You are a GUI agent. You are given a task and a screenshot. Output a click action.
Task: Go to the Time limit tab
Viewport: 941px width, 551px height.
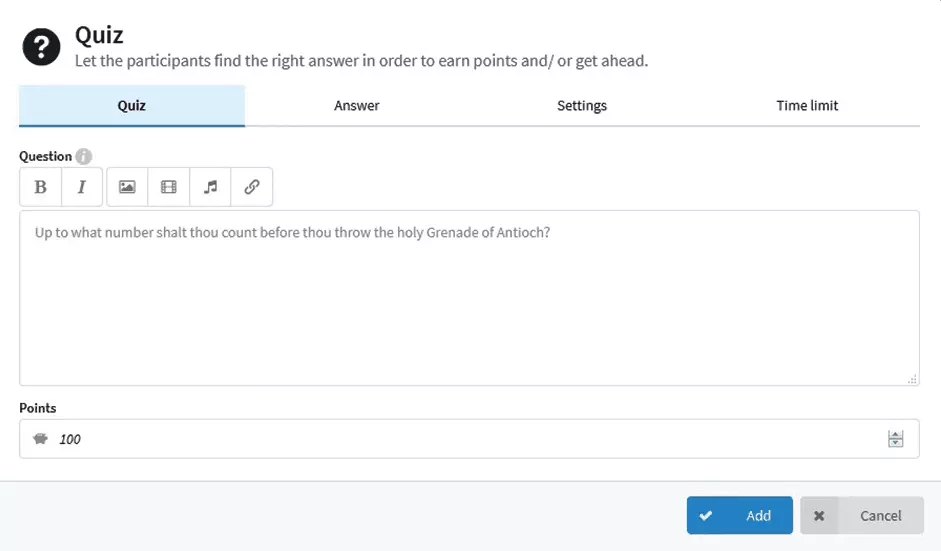point(807,106)
